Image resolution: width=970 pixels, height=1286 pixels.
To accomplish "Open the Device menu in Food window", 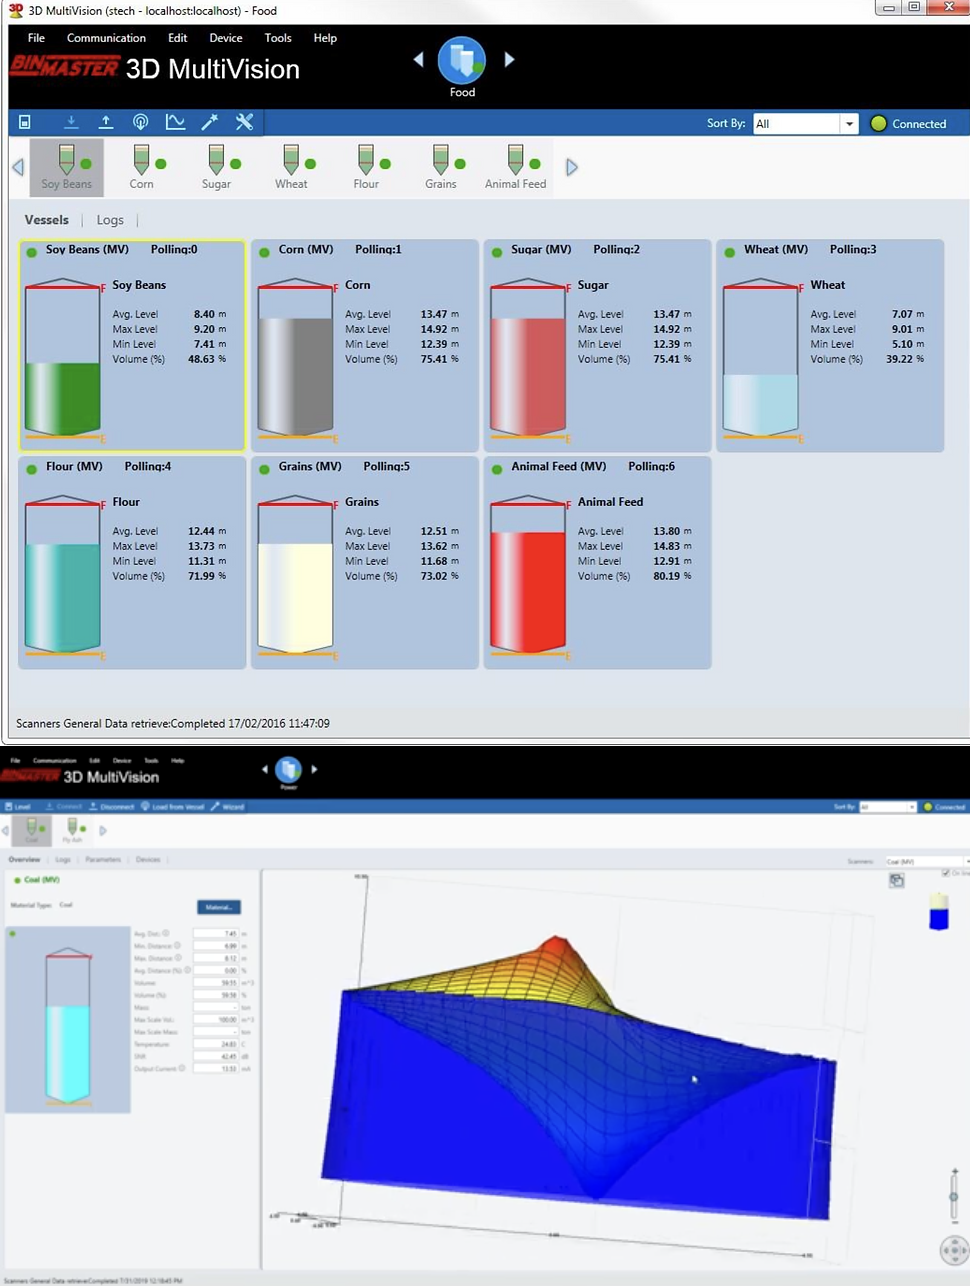I will [x=226, y=38].
